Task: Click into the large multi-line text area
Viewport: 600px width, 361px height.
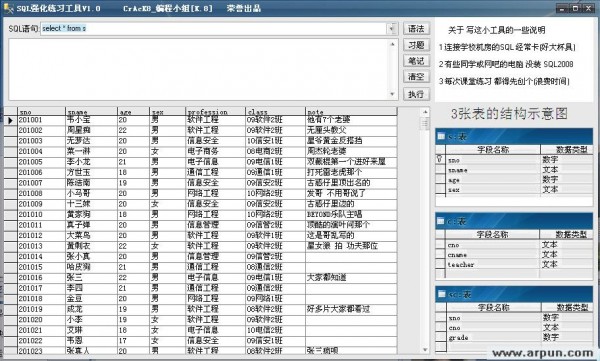Action: pos(198,69)
